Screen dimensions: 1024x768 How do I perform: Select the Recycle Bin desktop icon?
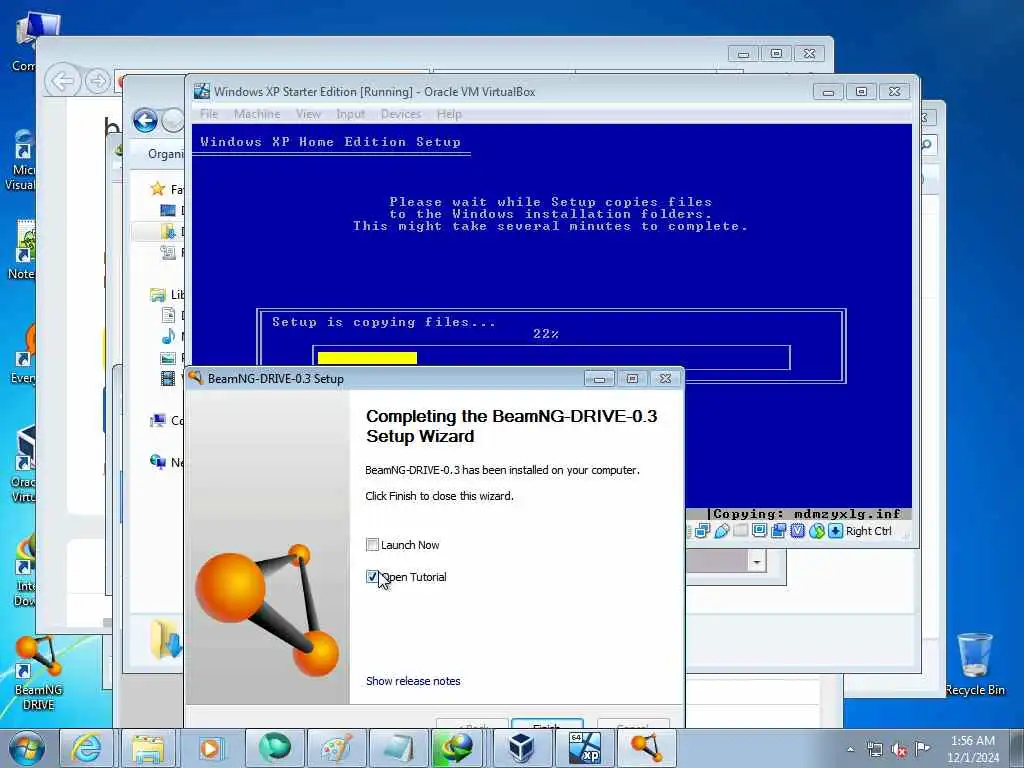975,665
